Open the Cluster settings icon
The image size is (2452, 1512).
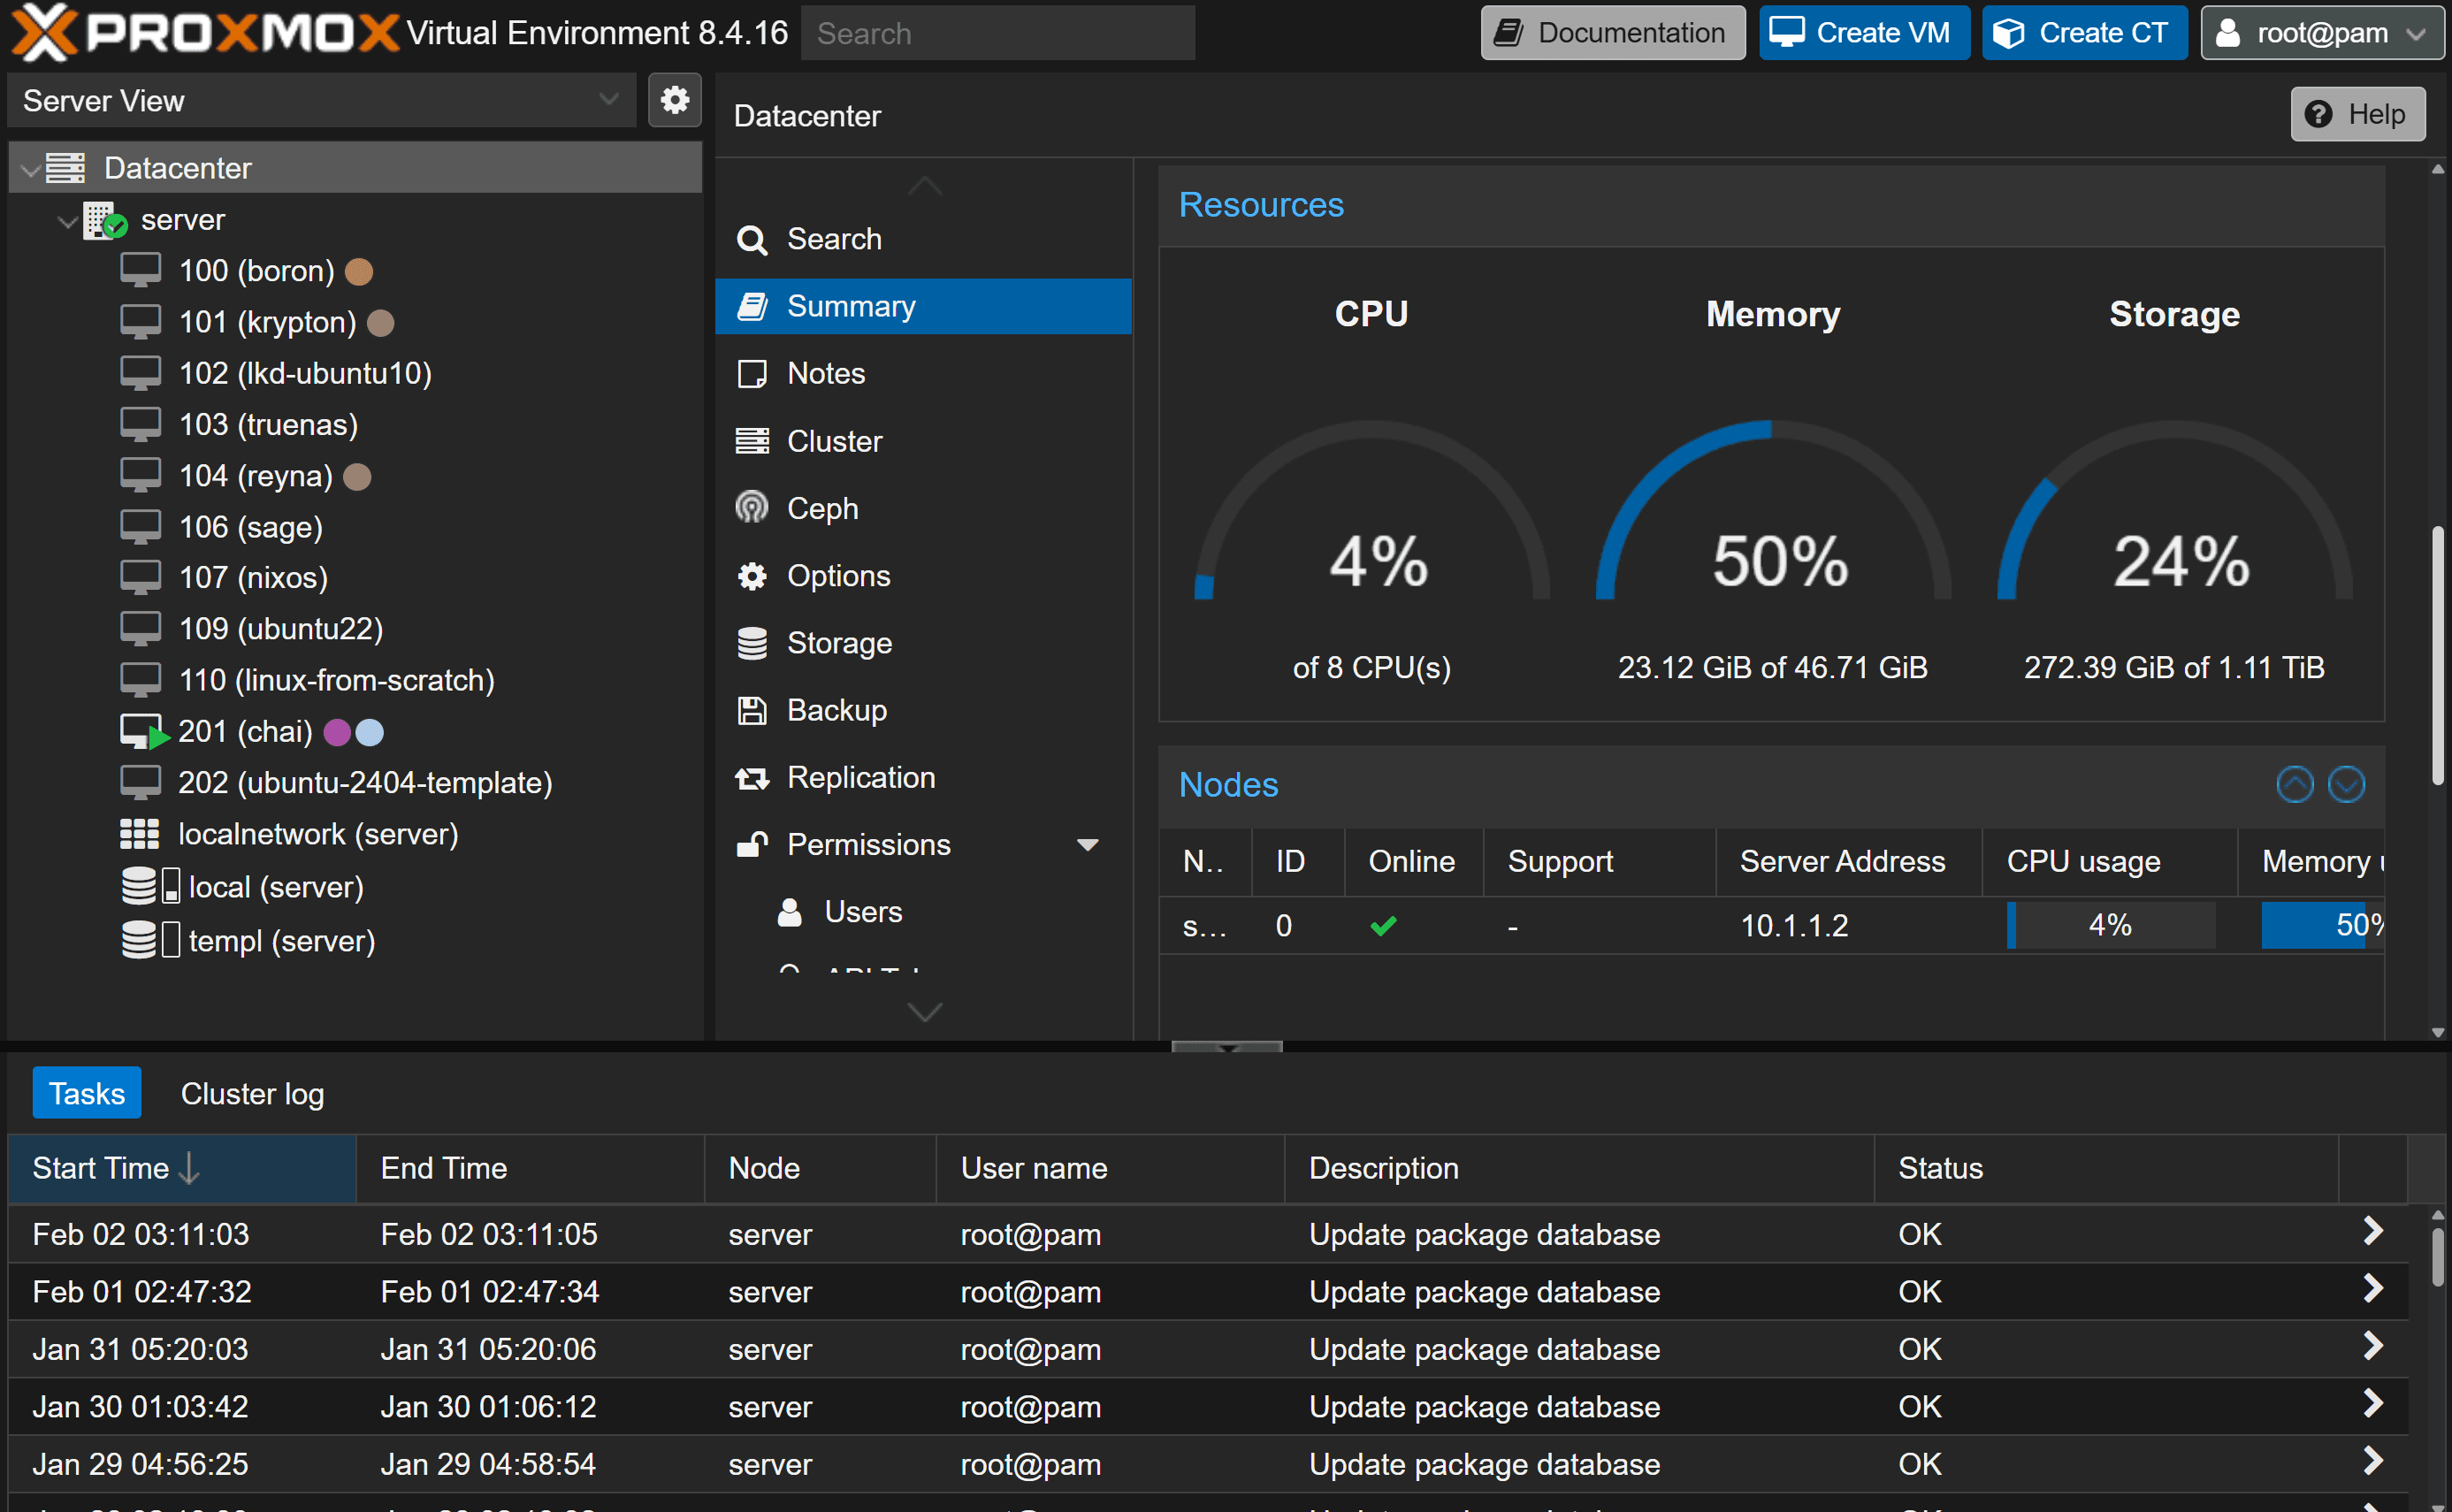pyautogui.click(x=751, y=440)
